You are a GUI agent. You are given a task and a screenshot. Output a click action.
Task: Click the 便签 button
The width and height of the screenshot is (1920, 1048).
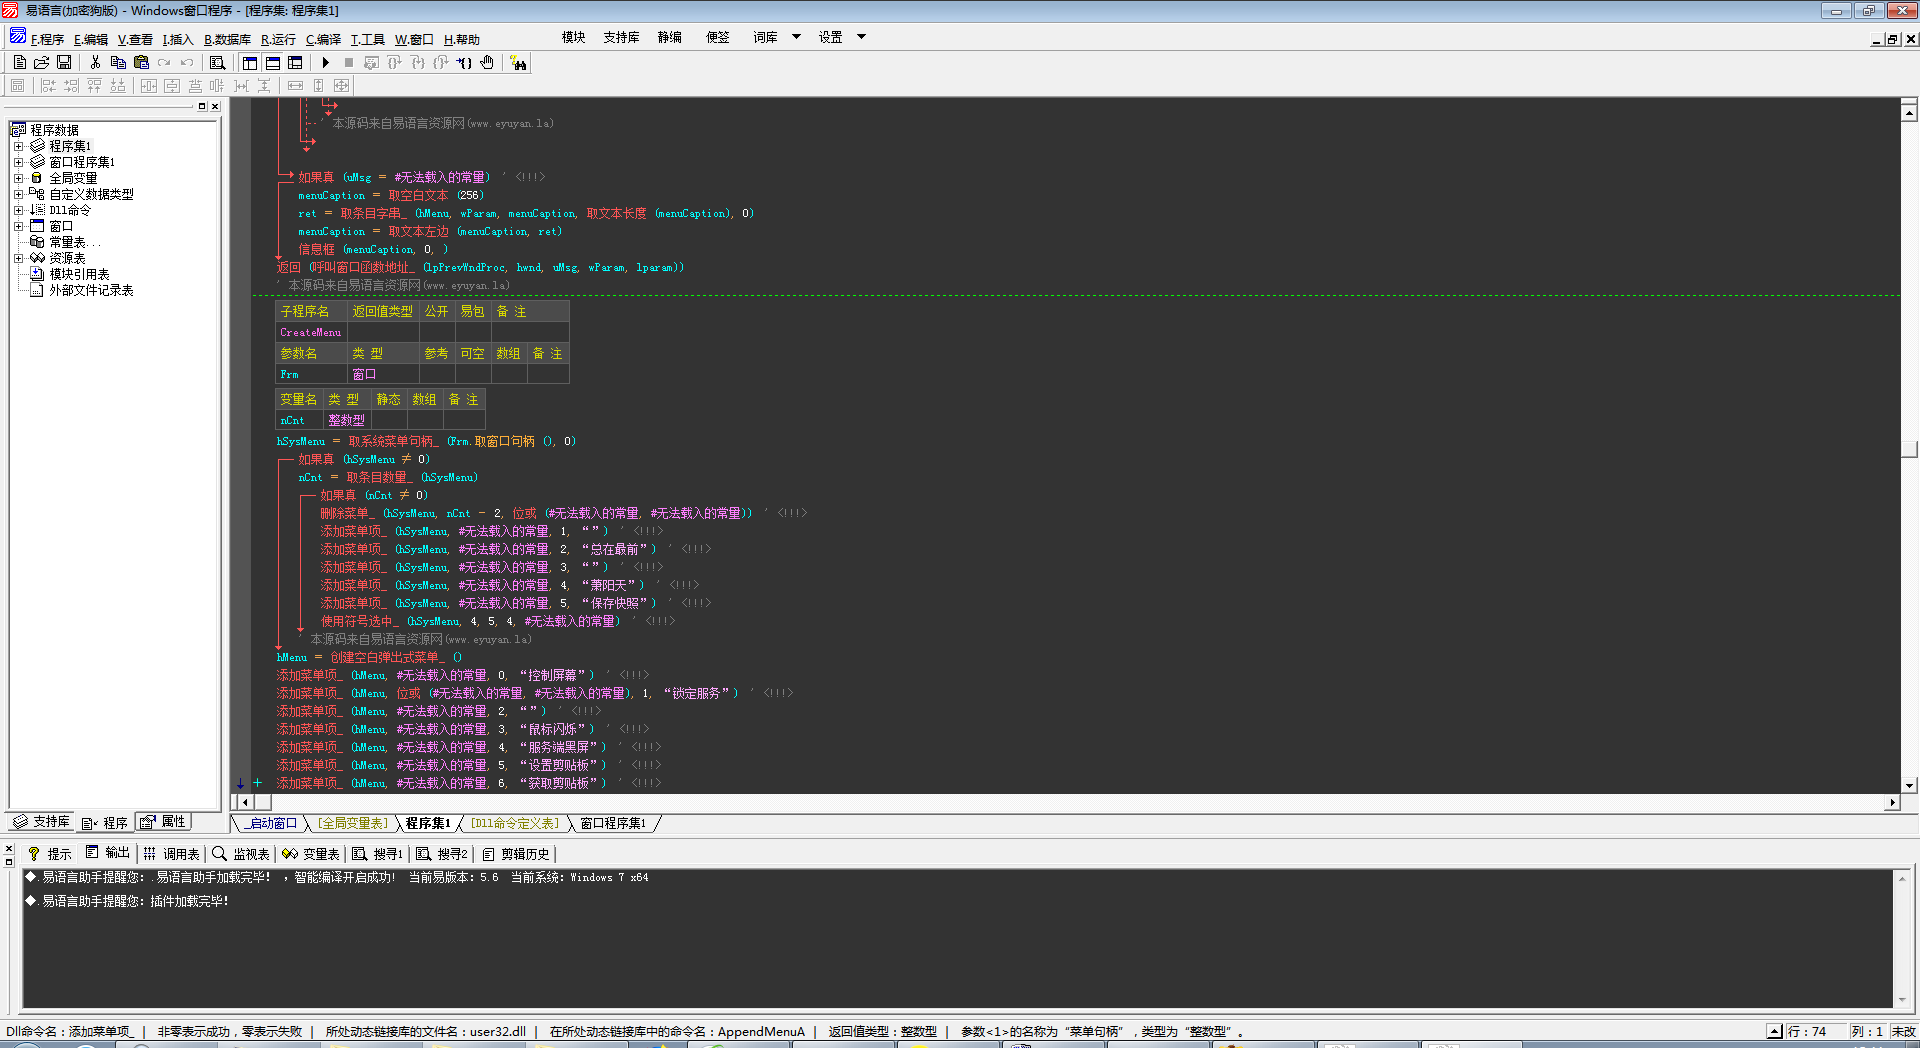click(718, 37)
